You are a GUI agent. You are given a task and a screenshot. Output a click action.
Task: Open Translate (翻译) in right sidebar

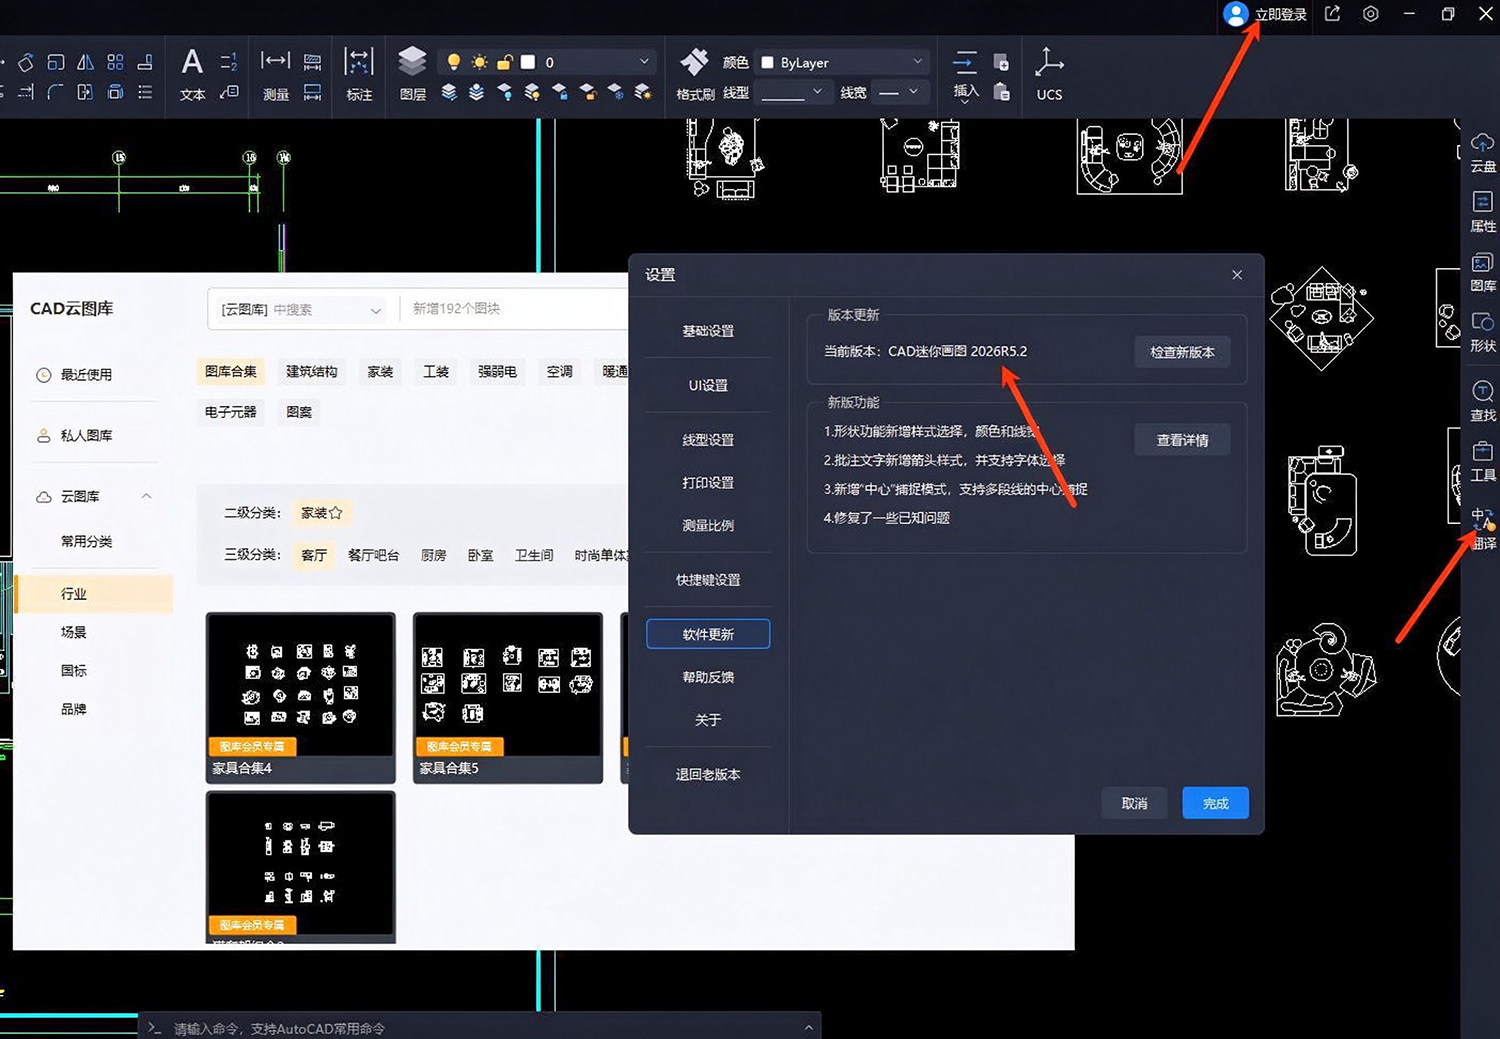pyautogui.click(x=1483, y=530)
